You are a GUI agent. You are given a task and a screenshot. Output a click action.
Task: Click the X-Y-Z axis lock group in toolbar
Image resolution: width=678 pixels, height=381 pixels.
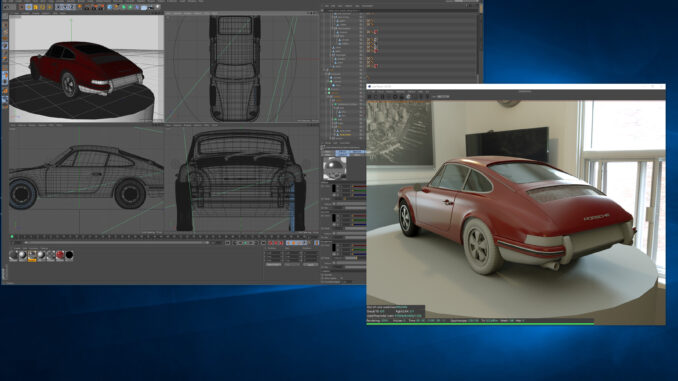click(65, 7)
